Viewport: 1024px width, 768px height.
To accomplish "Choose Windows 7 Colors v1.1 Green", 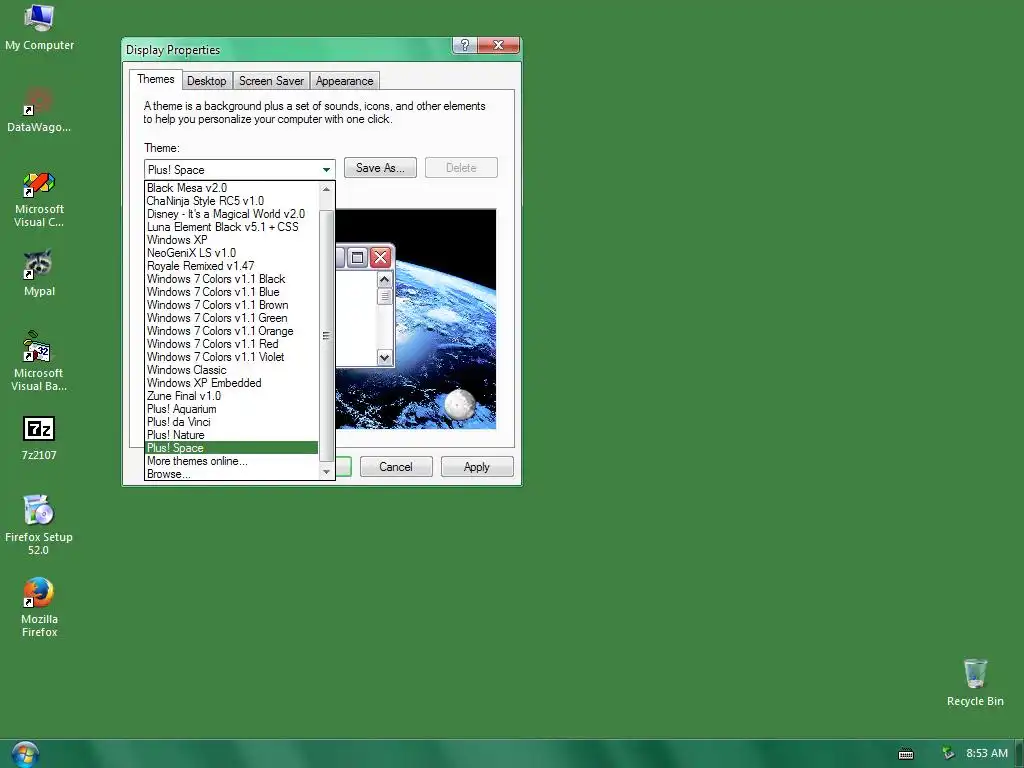I will coord(231,319).
